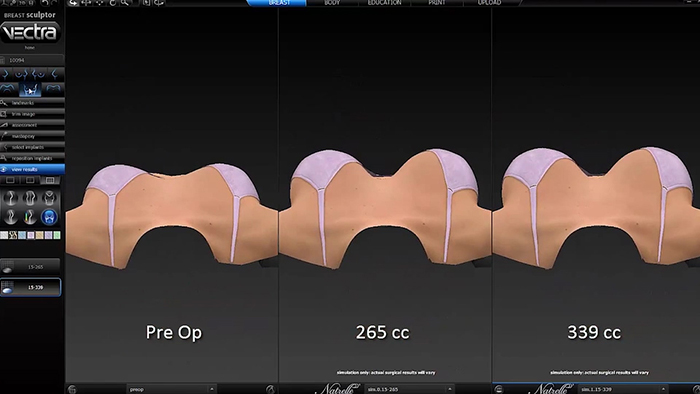Click the color-map profile display mode button
Image resolution: width=700 pixels, height=394 pixels.
[x=29, y=217]
